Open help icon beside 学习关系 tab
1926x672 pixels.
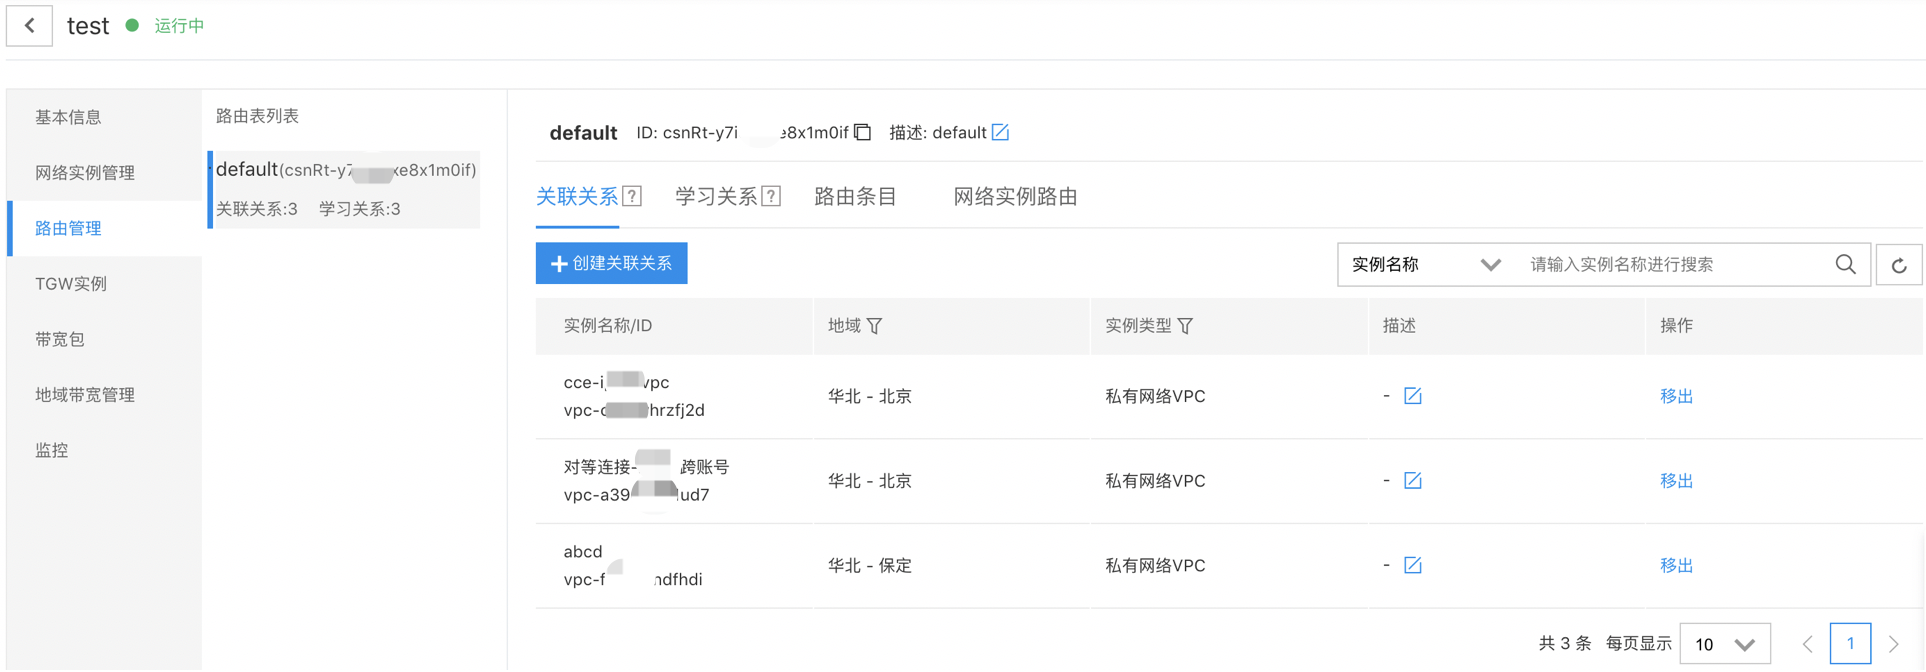point(771,196)
